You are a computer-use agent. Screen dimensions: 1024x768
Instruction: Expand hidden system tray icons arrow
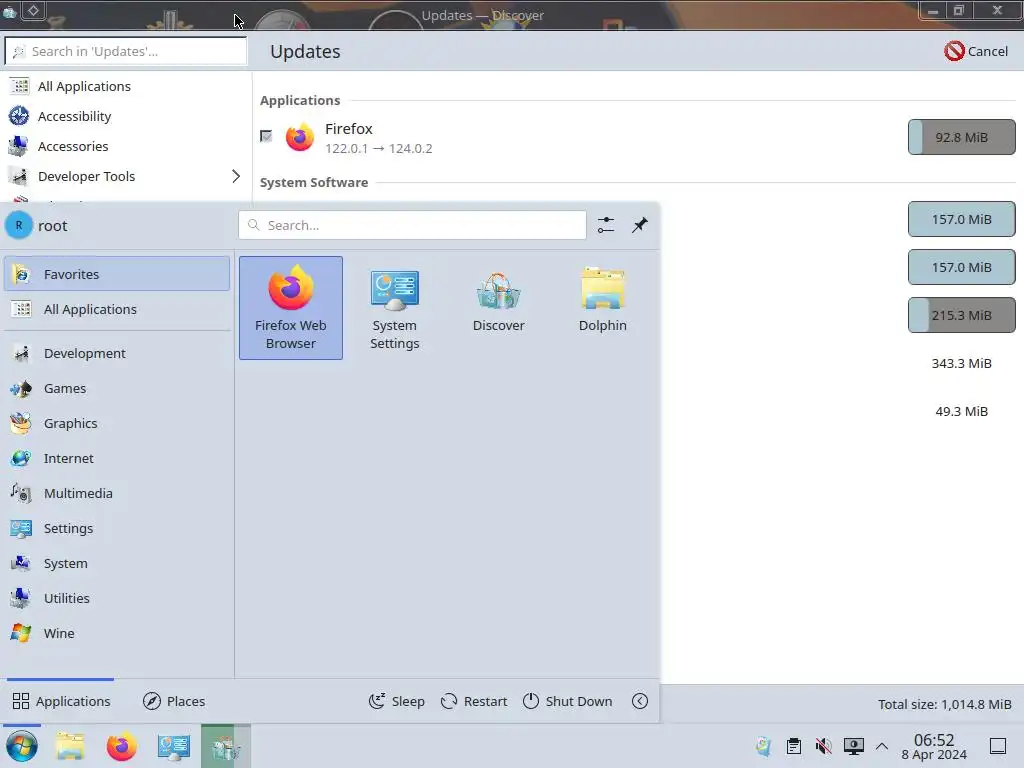(882, 746)
